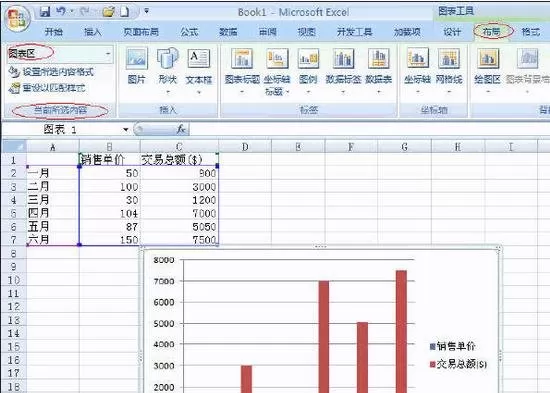Click reset to match style (重设以匹配样式)

[x=47, y=88]
